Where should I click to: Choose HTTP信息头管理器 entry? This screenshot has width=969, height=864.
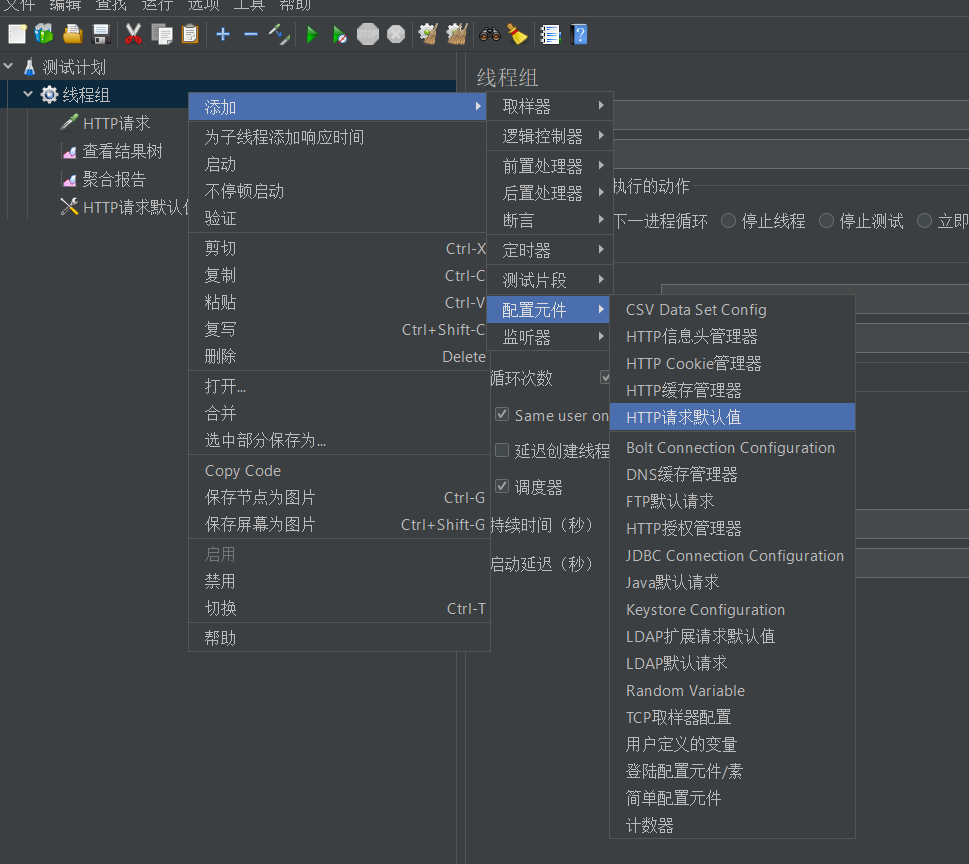(x=732, y=336)
